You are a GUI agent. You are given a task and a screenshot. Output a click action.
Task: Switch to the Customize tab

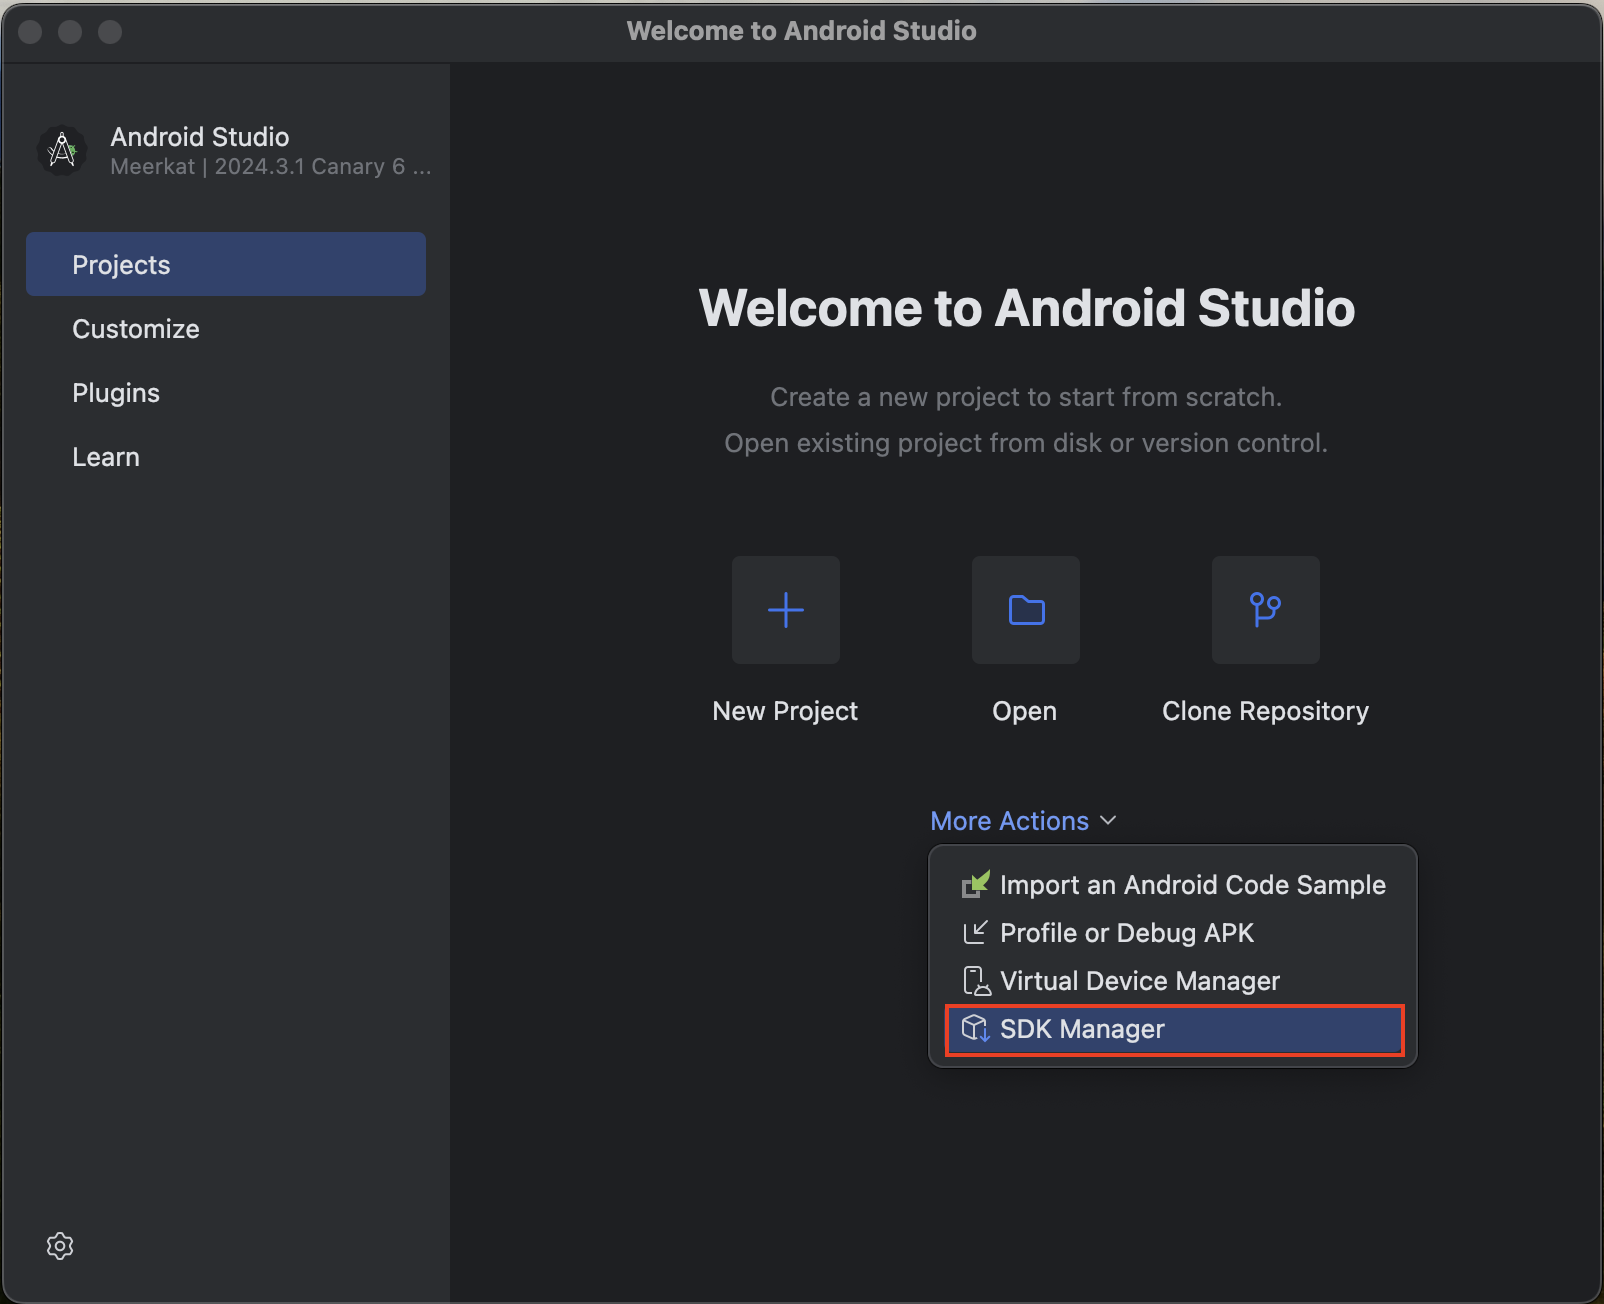(226, 328)
